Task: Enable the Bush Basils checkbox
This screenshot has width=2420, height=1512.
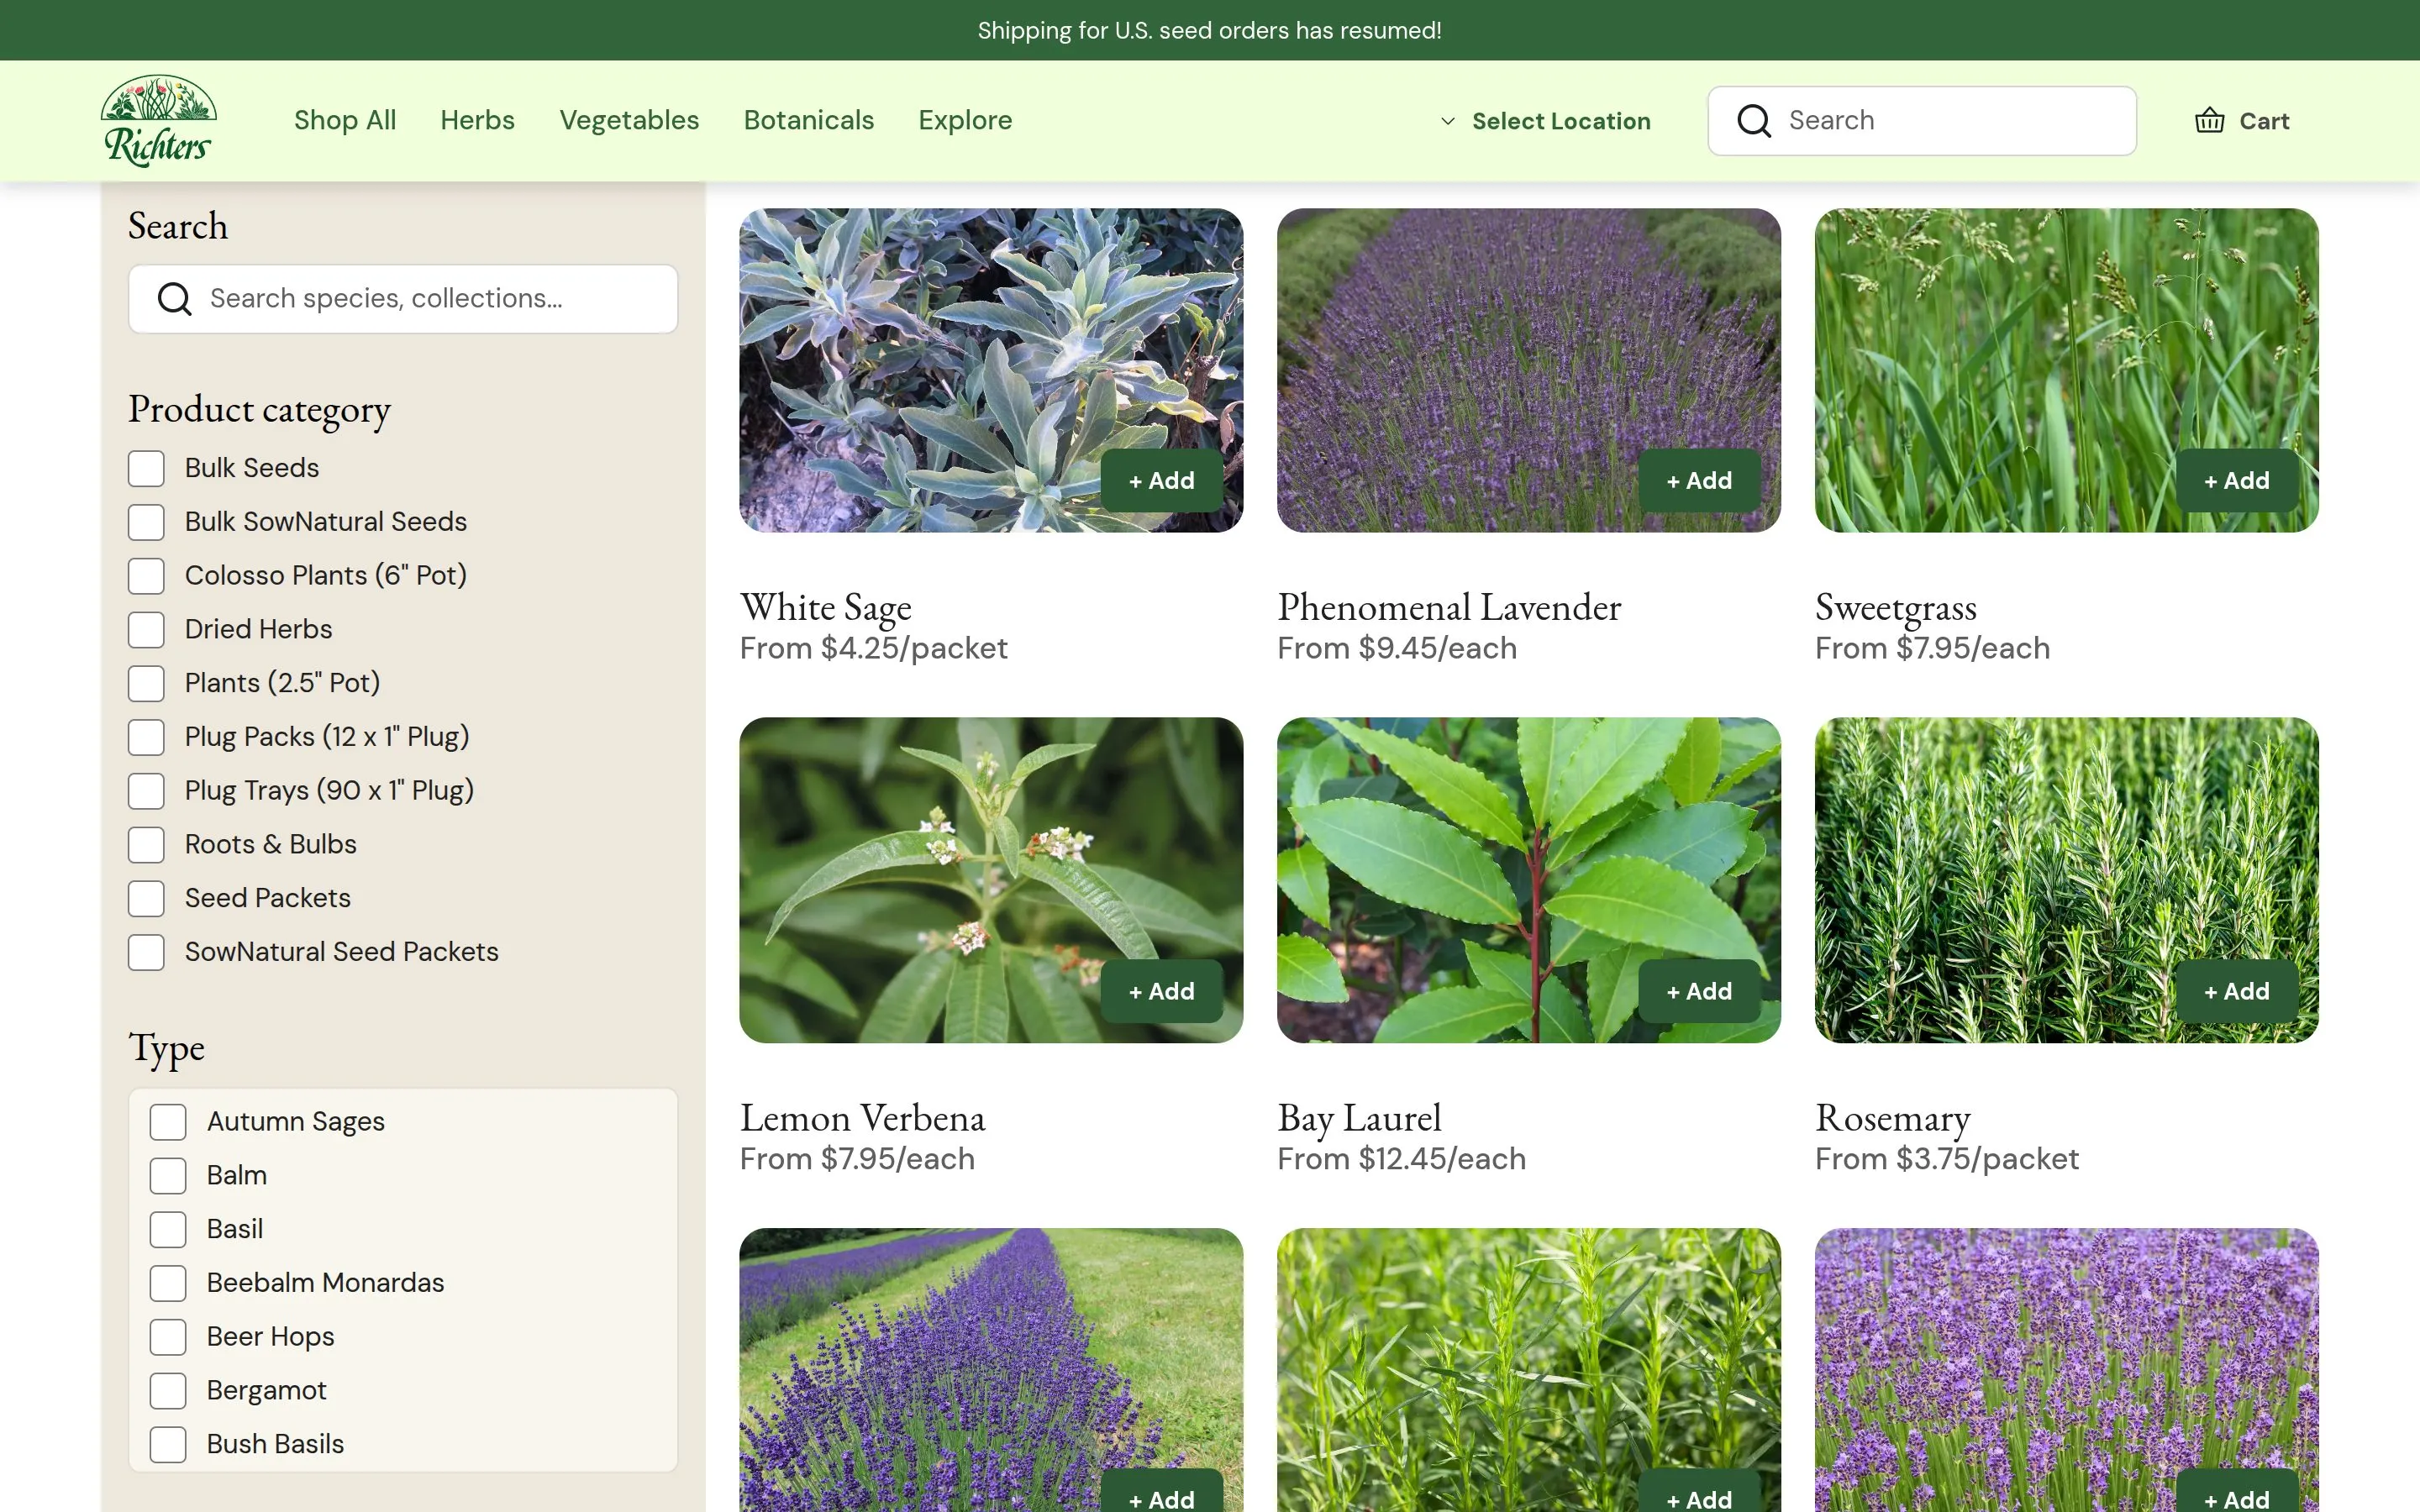Action: [x=168, y=1445]
